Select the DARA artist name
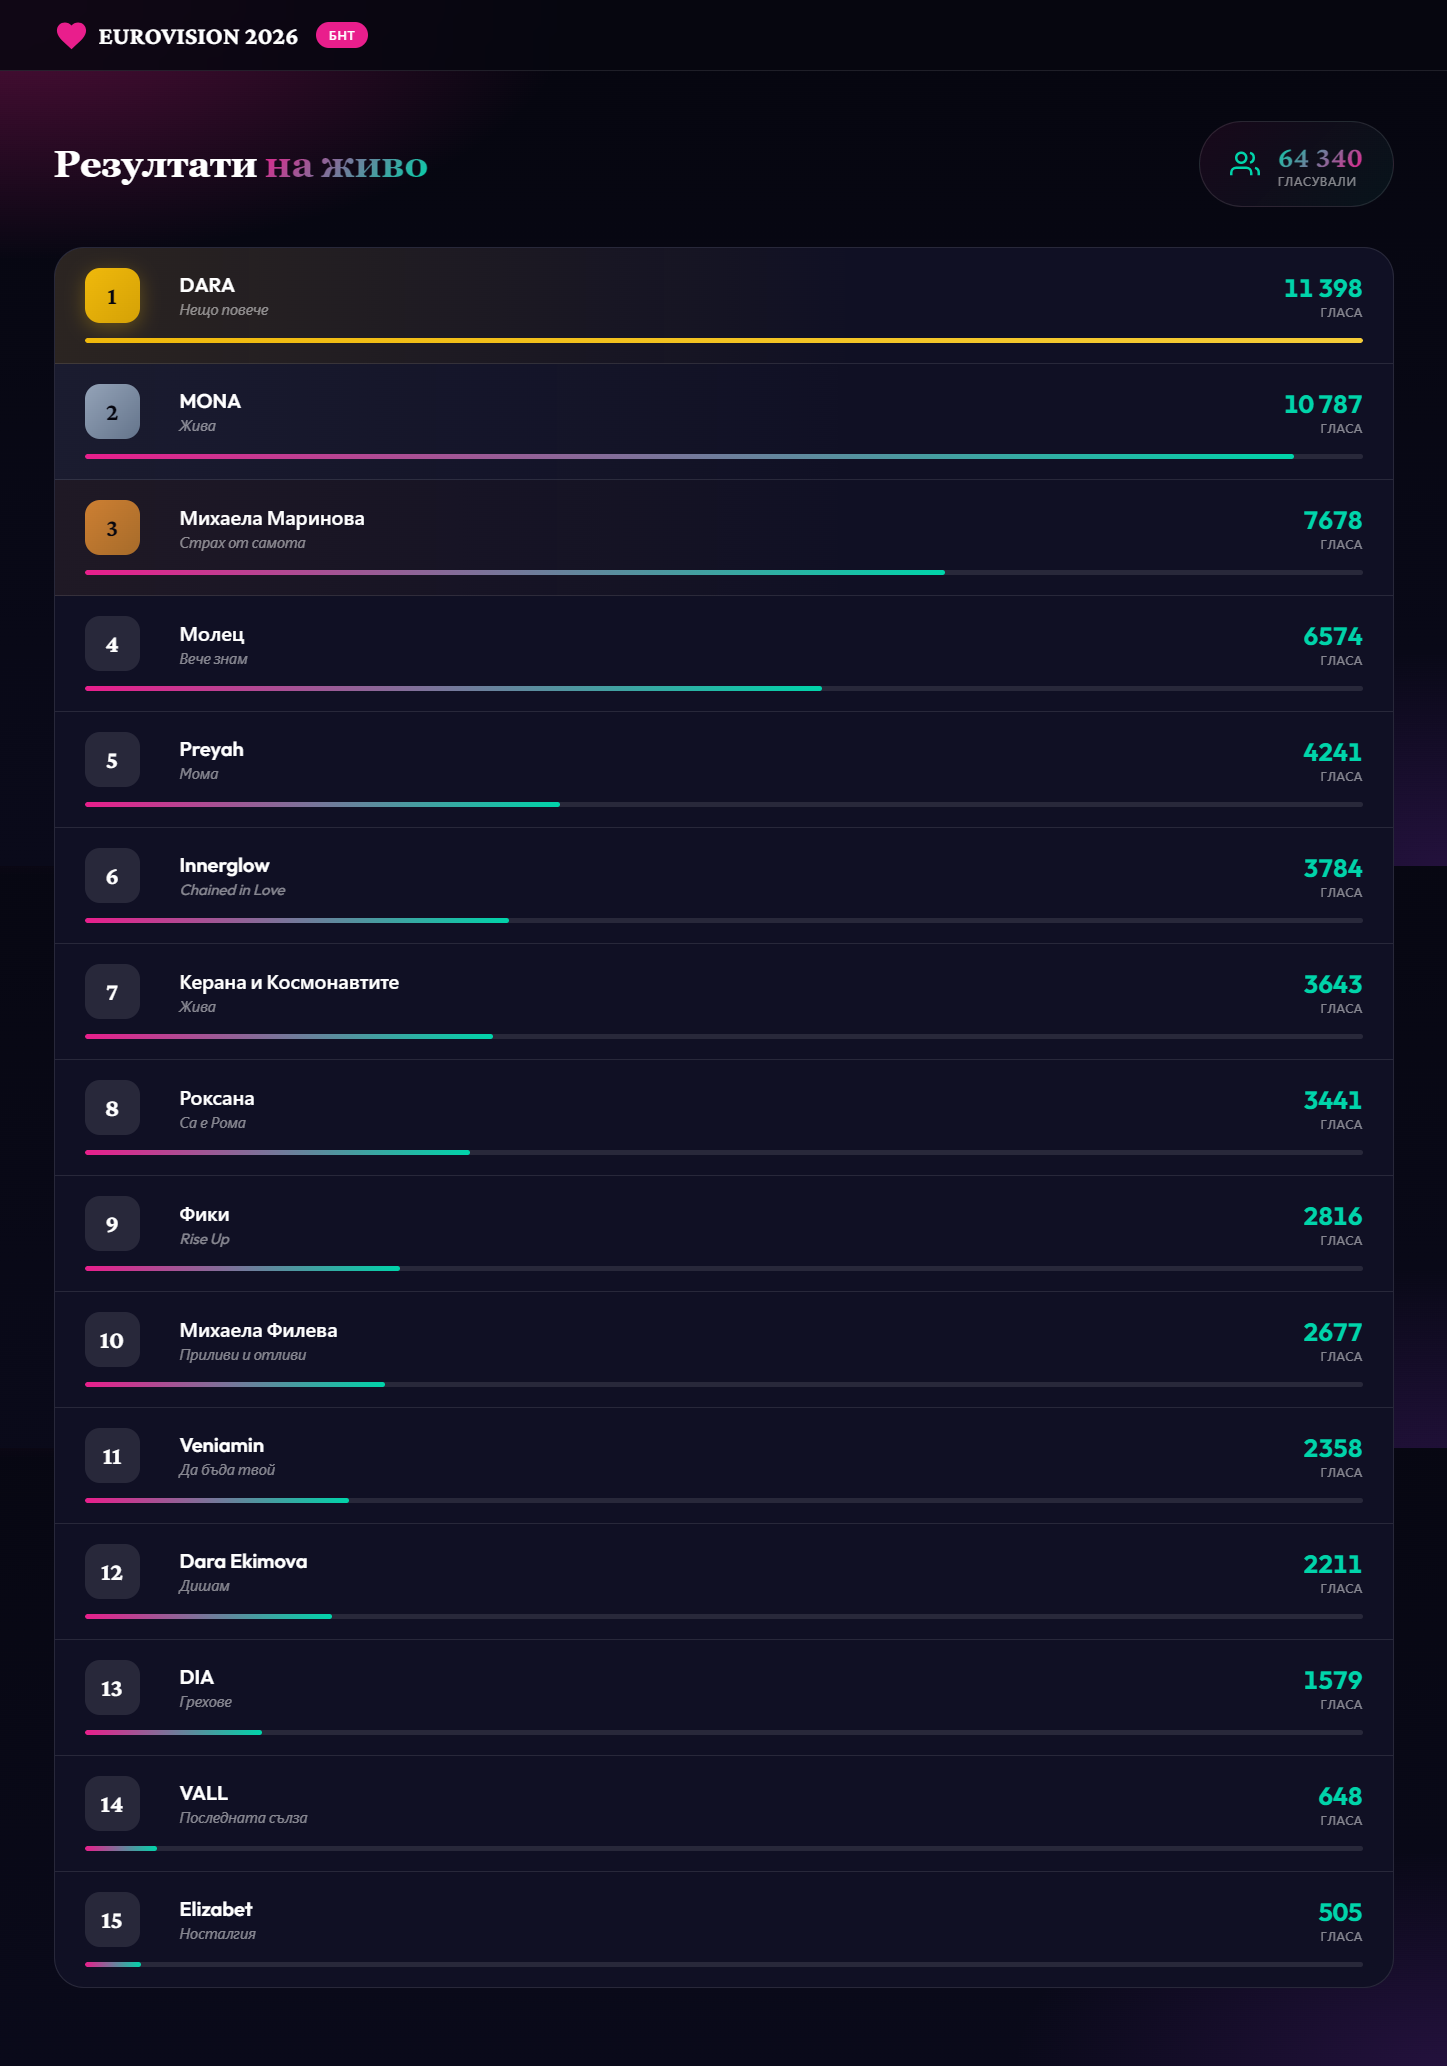This screenshot has height=2066, width=1447. point(207,286)
